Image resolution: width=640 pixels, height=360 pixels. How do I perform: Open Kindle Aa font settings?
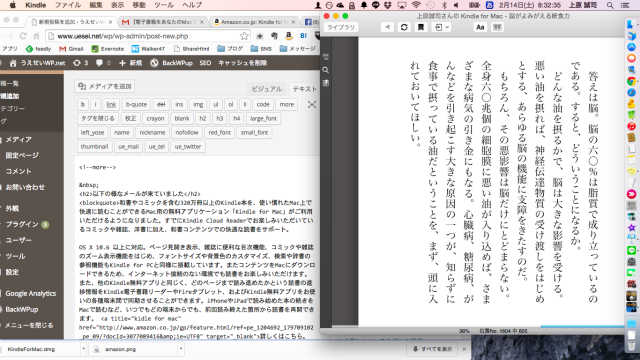pos(480,27)
